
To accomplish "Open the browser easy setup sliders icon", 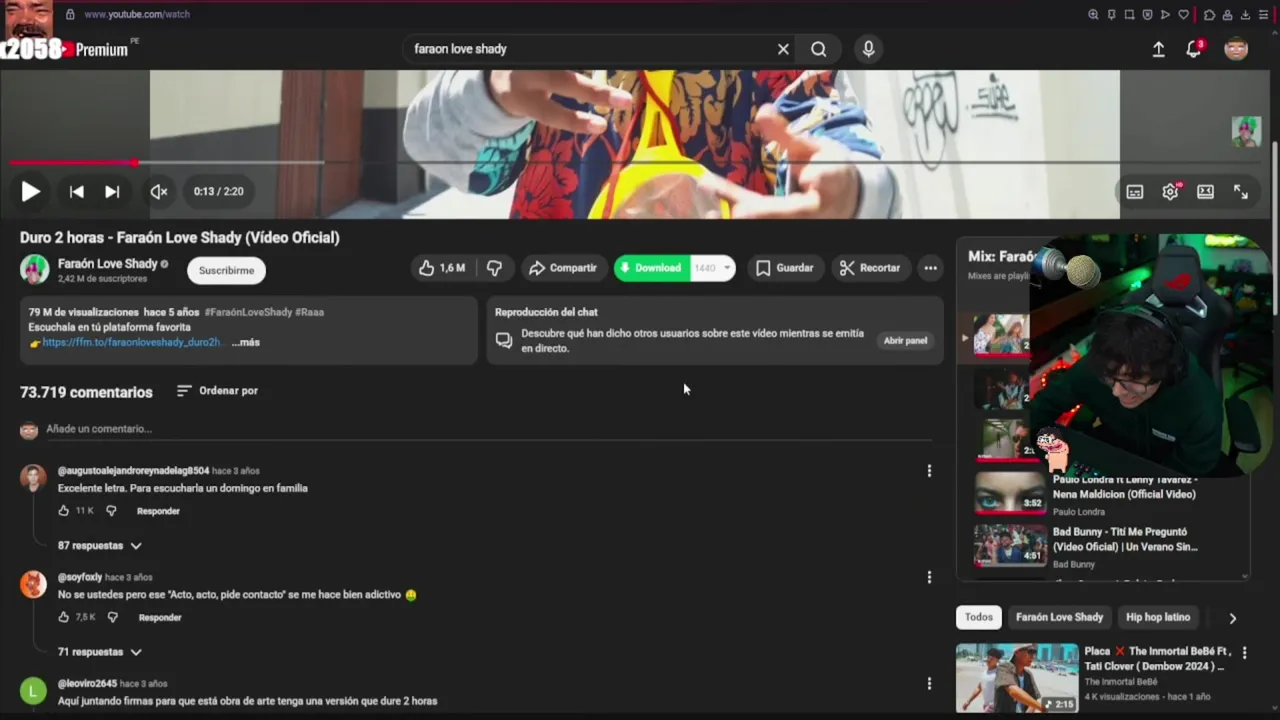I will (1263, 15).
